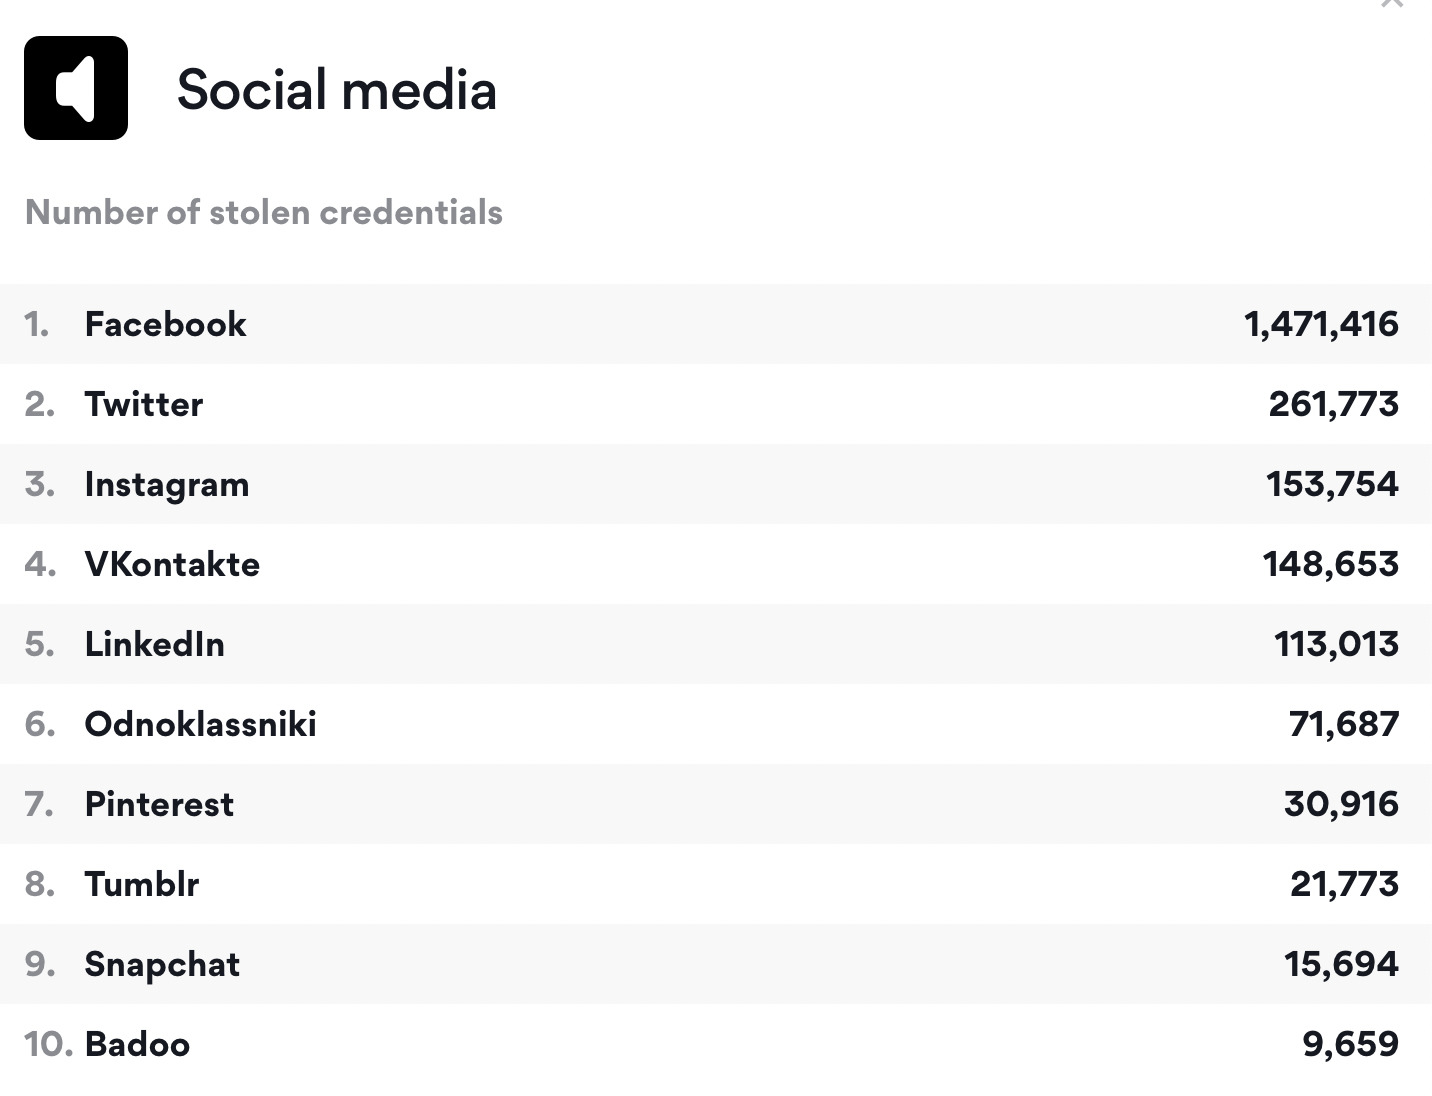This screenshot has width=1432, height=1096.
Task: Choose the VKontakte row
Action: pyautogui.click(x=172, y=564)
